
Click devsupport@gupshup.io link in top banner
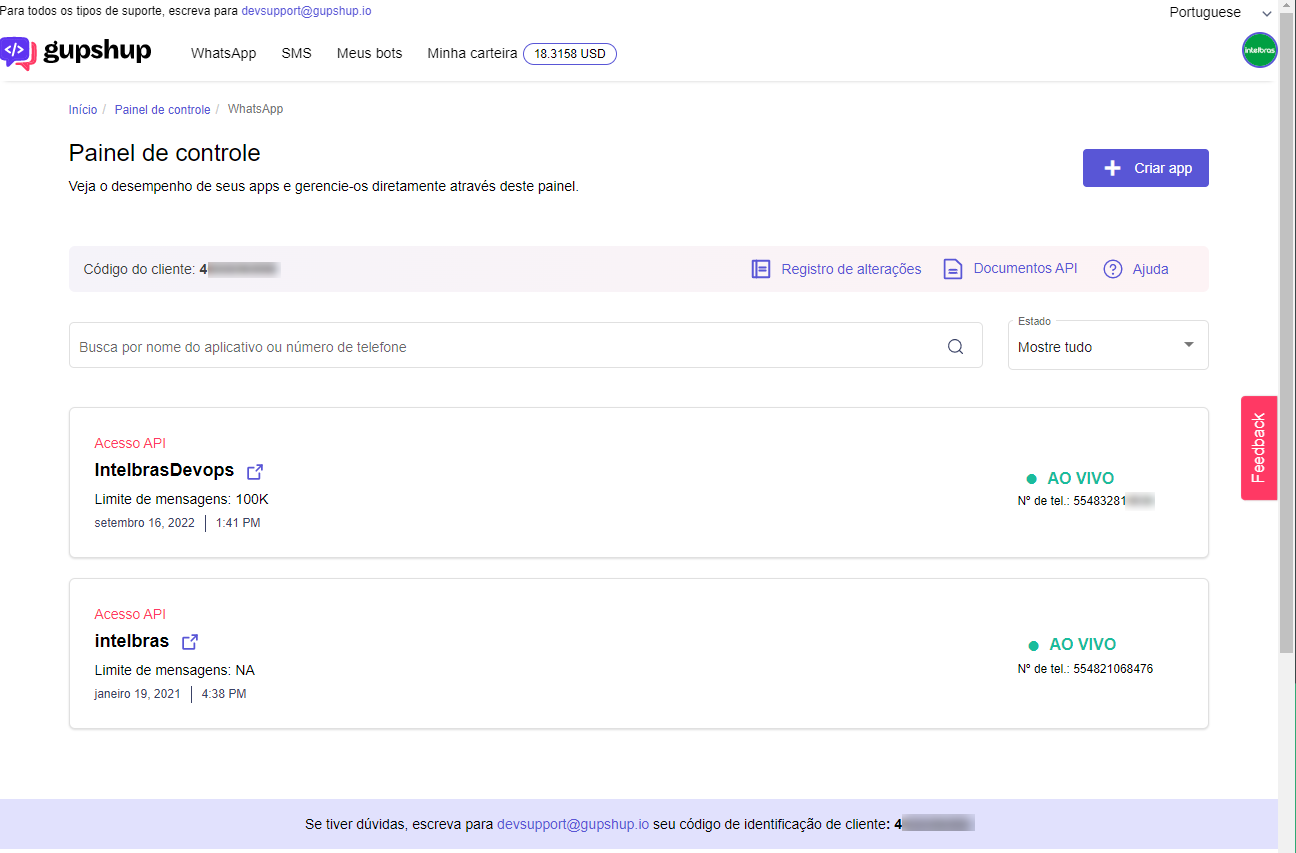pyautogui.click(x=306, y=11)
